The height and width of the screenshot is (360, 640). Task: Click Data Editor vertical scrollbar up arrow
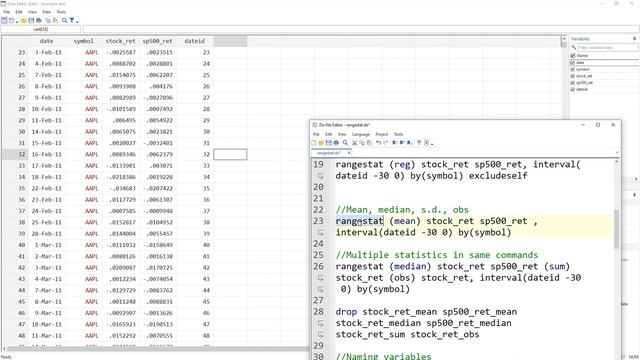(564, 39)
